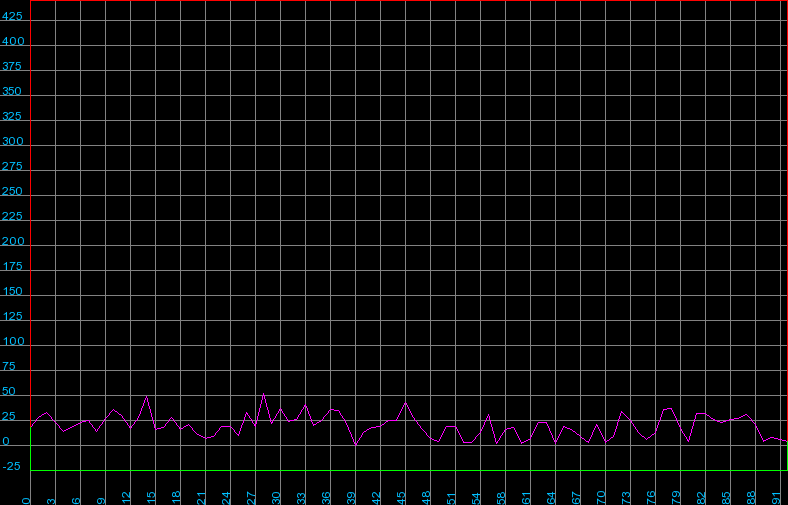Select the 91 horizontal axis label

777,498
